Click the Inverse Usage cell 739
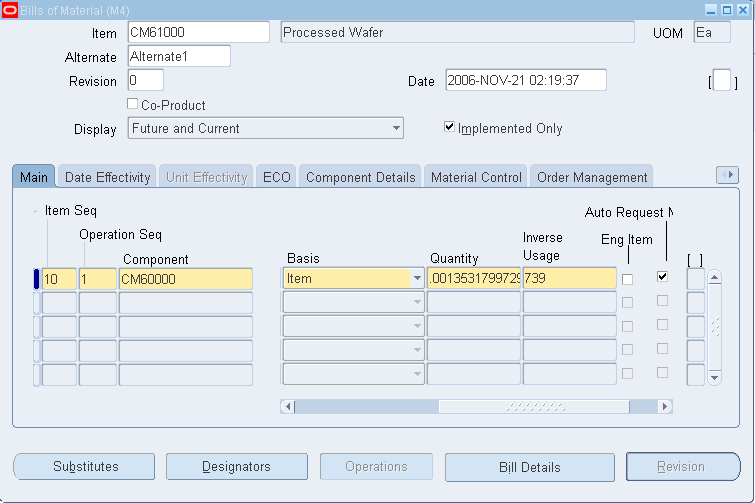The width and height of the screenshot is (755, 503). click(570, 279)
